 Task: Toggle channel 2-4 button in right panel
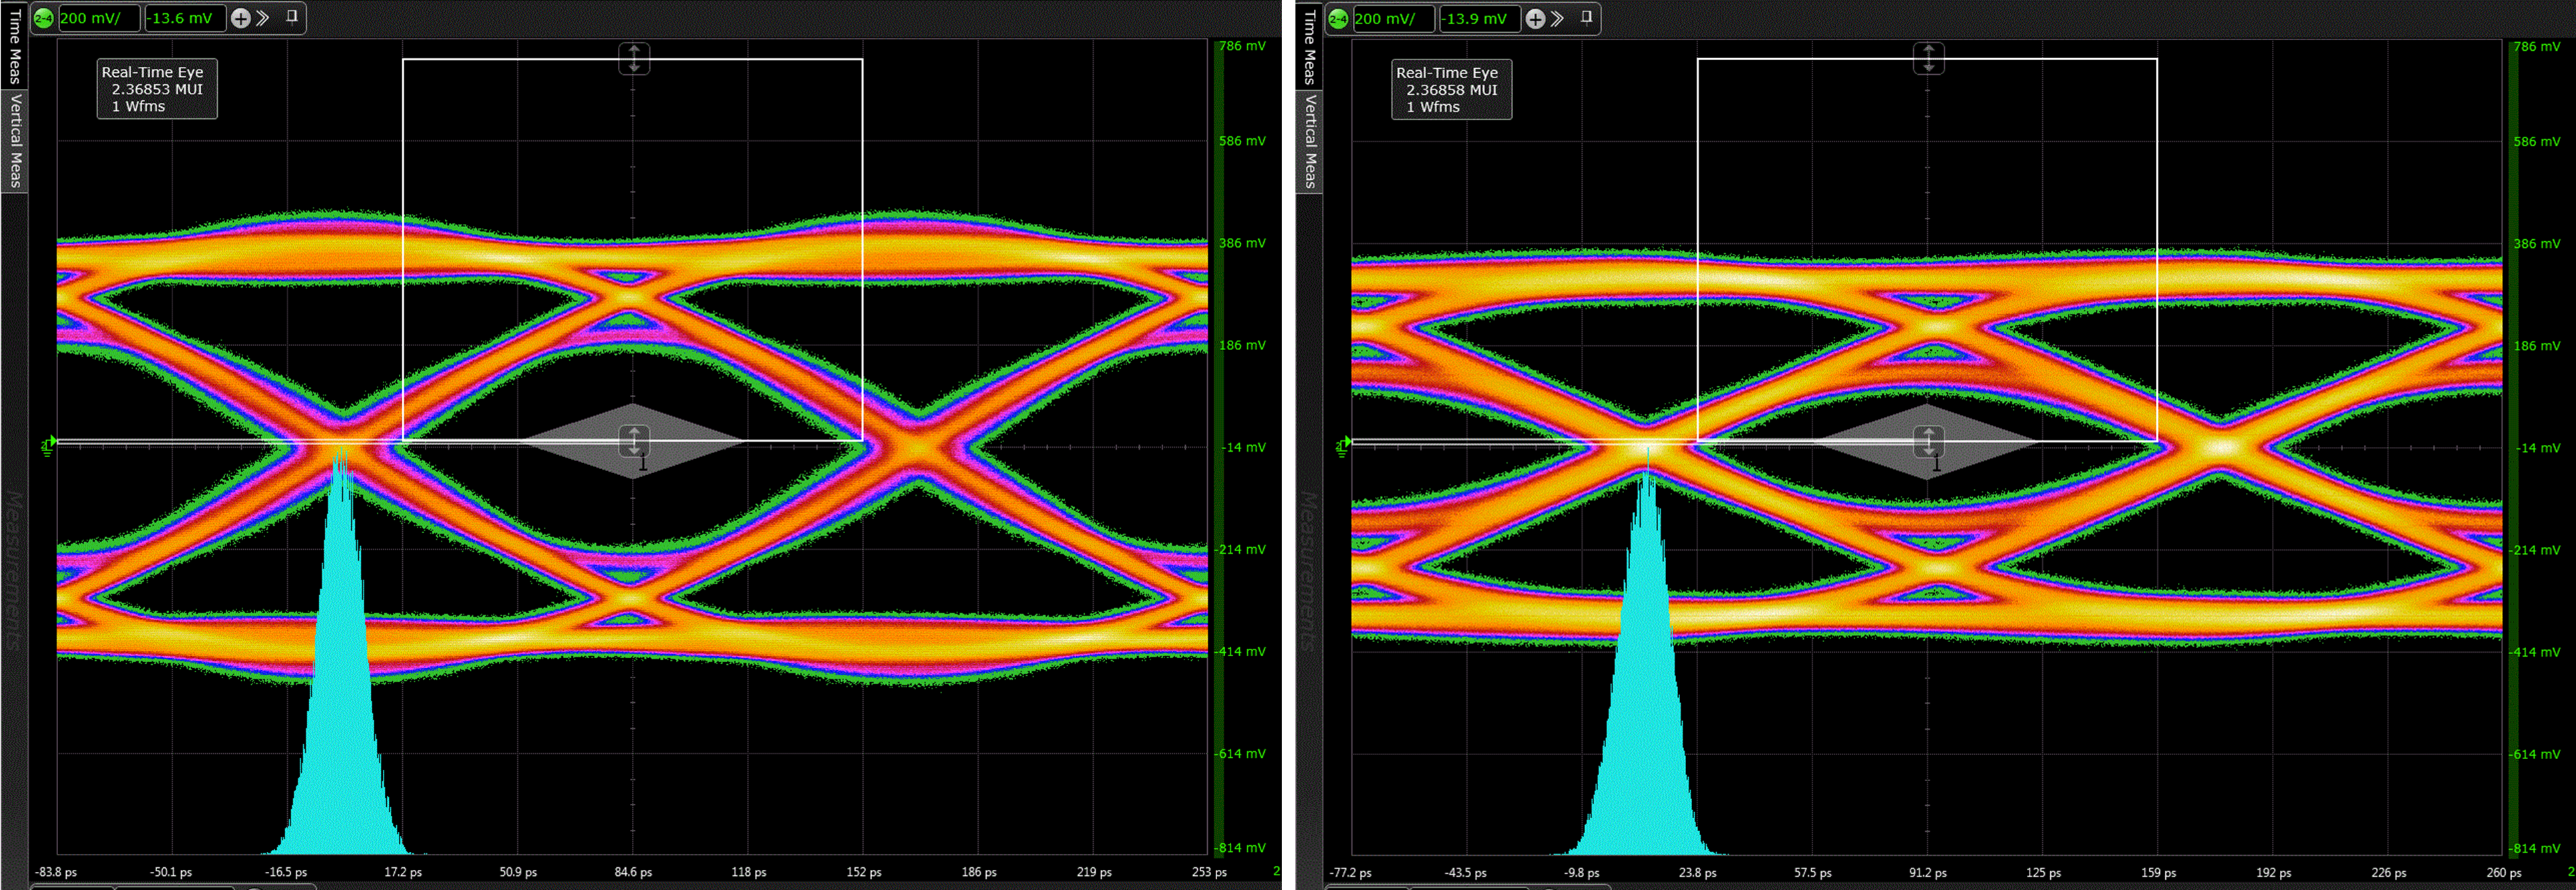click(x=1338, y=19)
